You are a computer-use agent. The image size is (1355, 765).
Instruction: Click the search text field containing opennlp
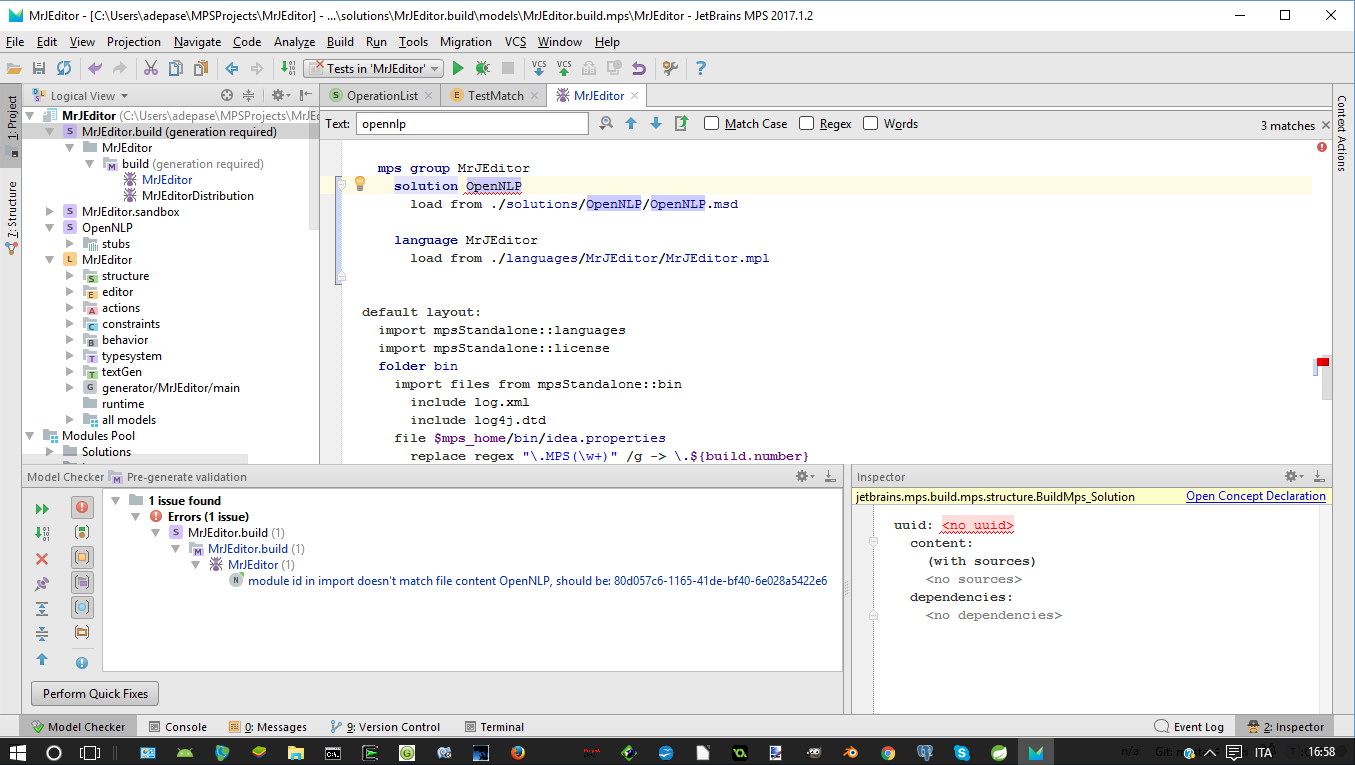[472, 124]
